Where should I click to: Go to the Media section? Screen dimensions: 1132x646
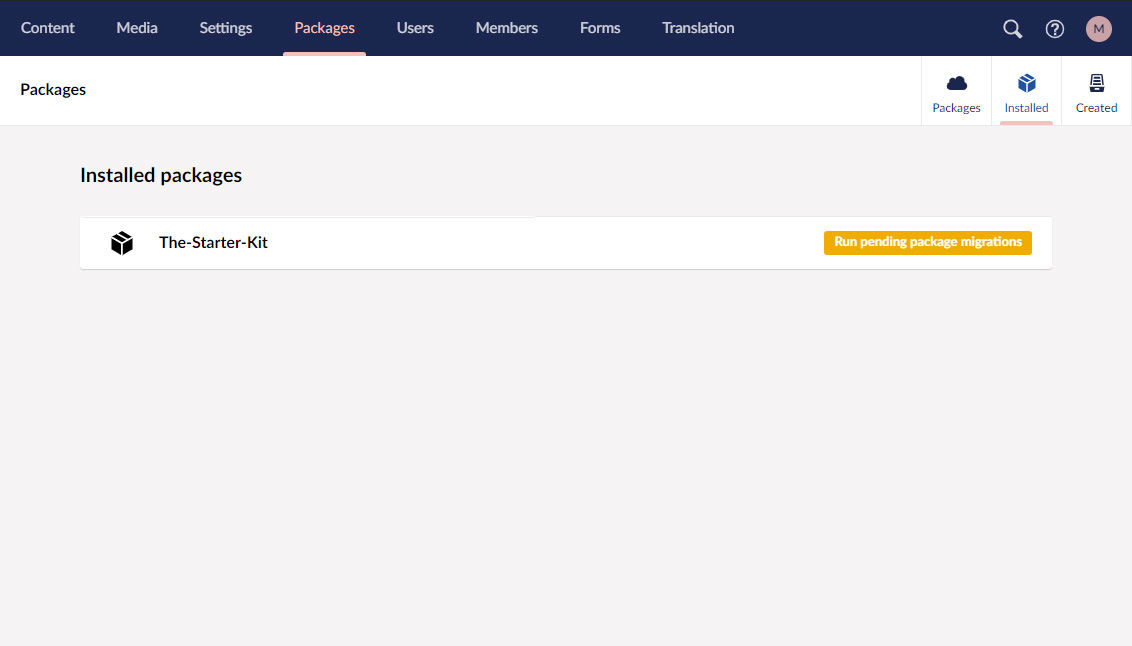tap(137, 28)
